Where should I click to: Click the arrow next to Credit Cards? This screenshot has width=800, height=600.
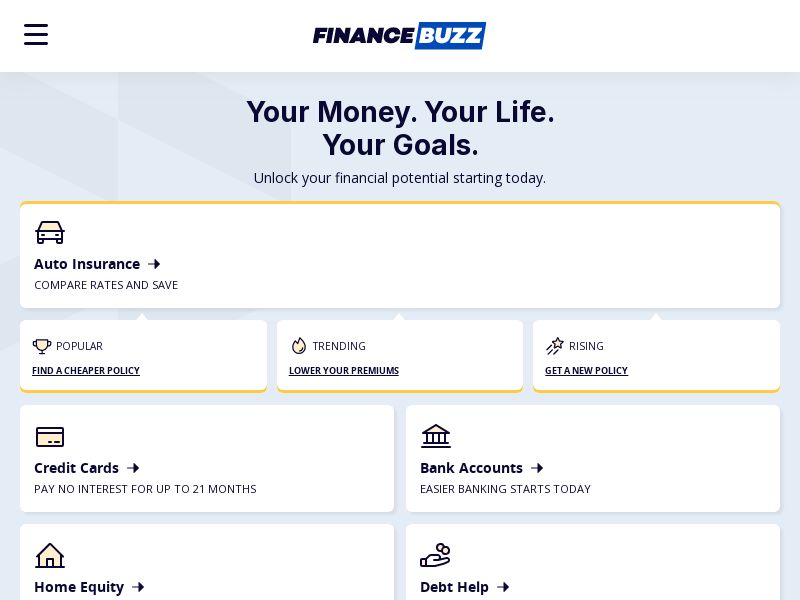pyautogui.click(x=133, y=468)
